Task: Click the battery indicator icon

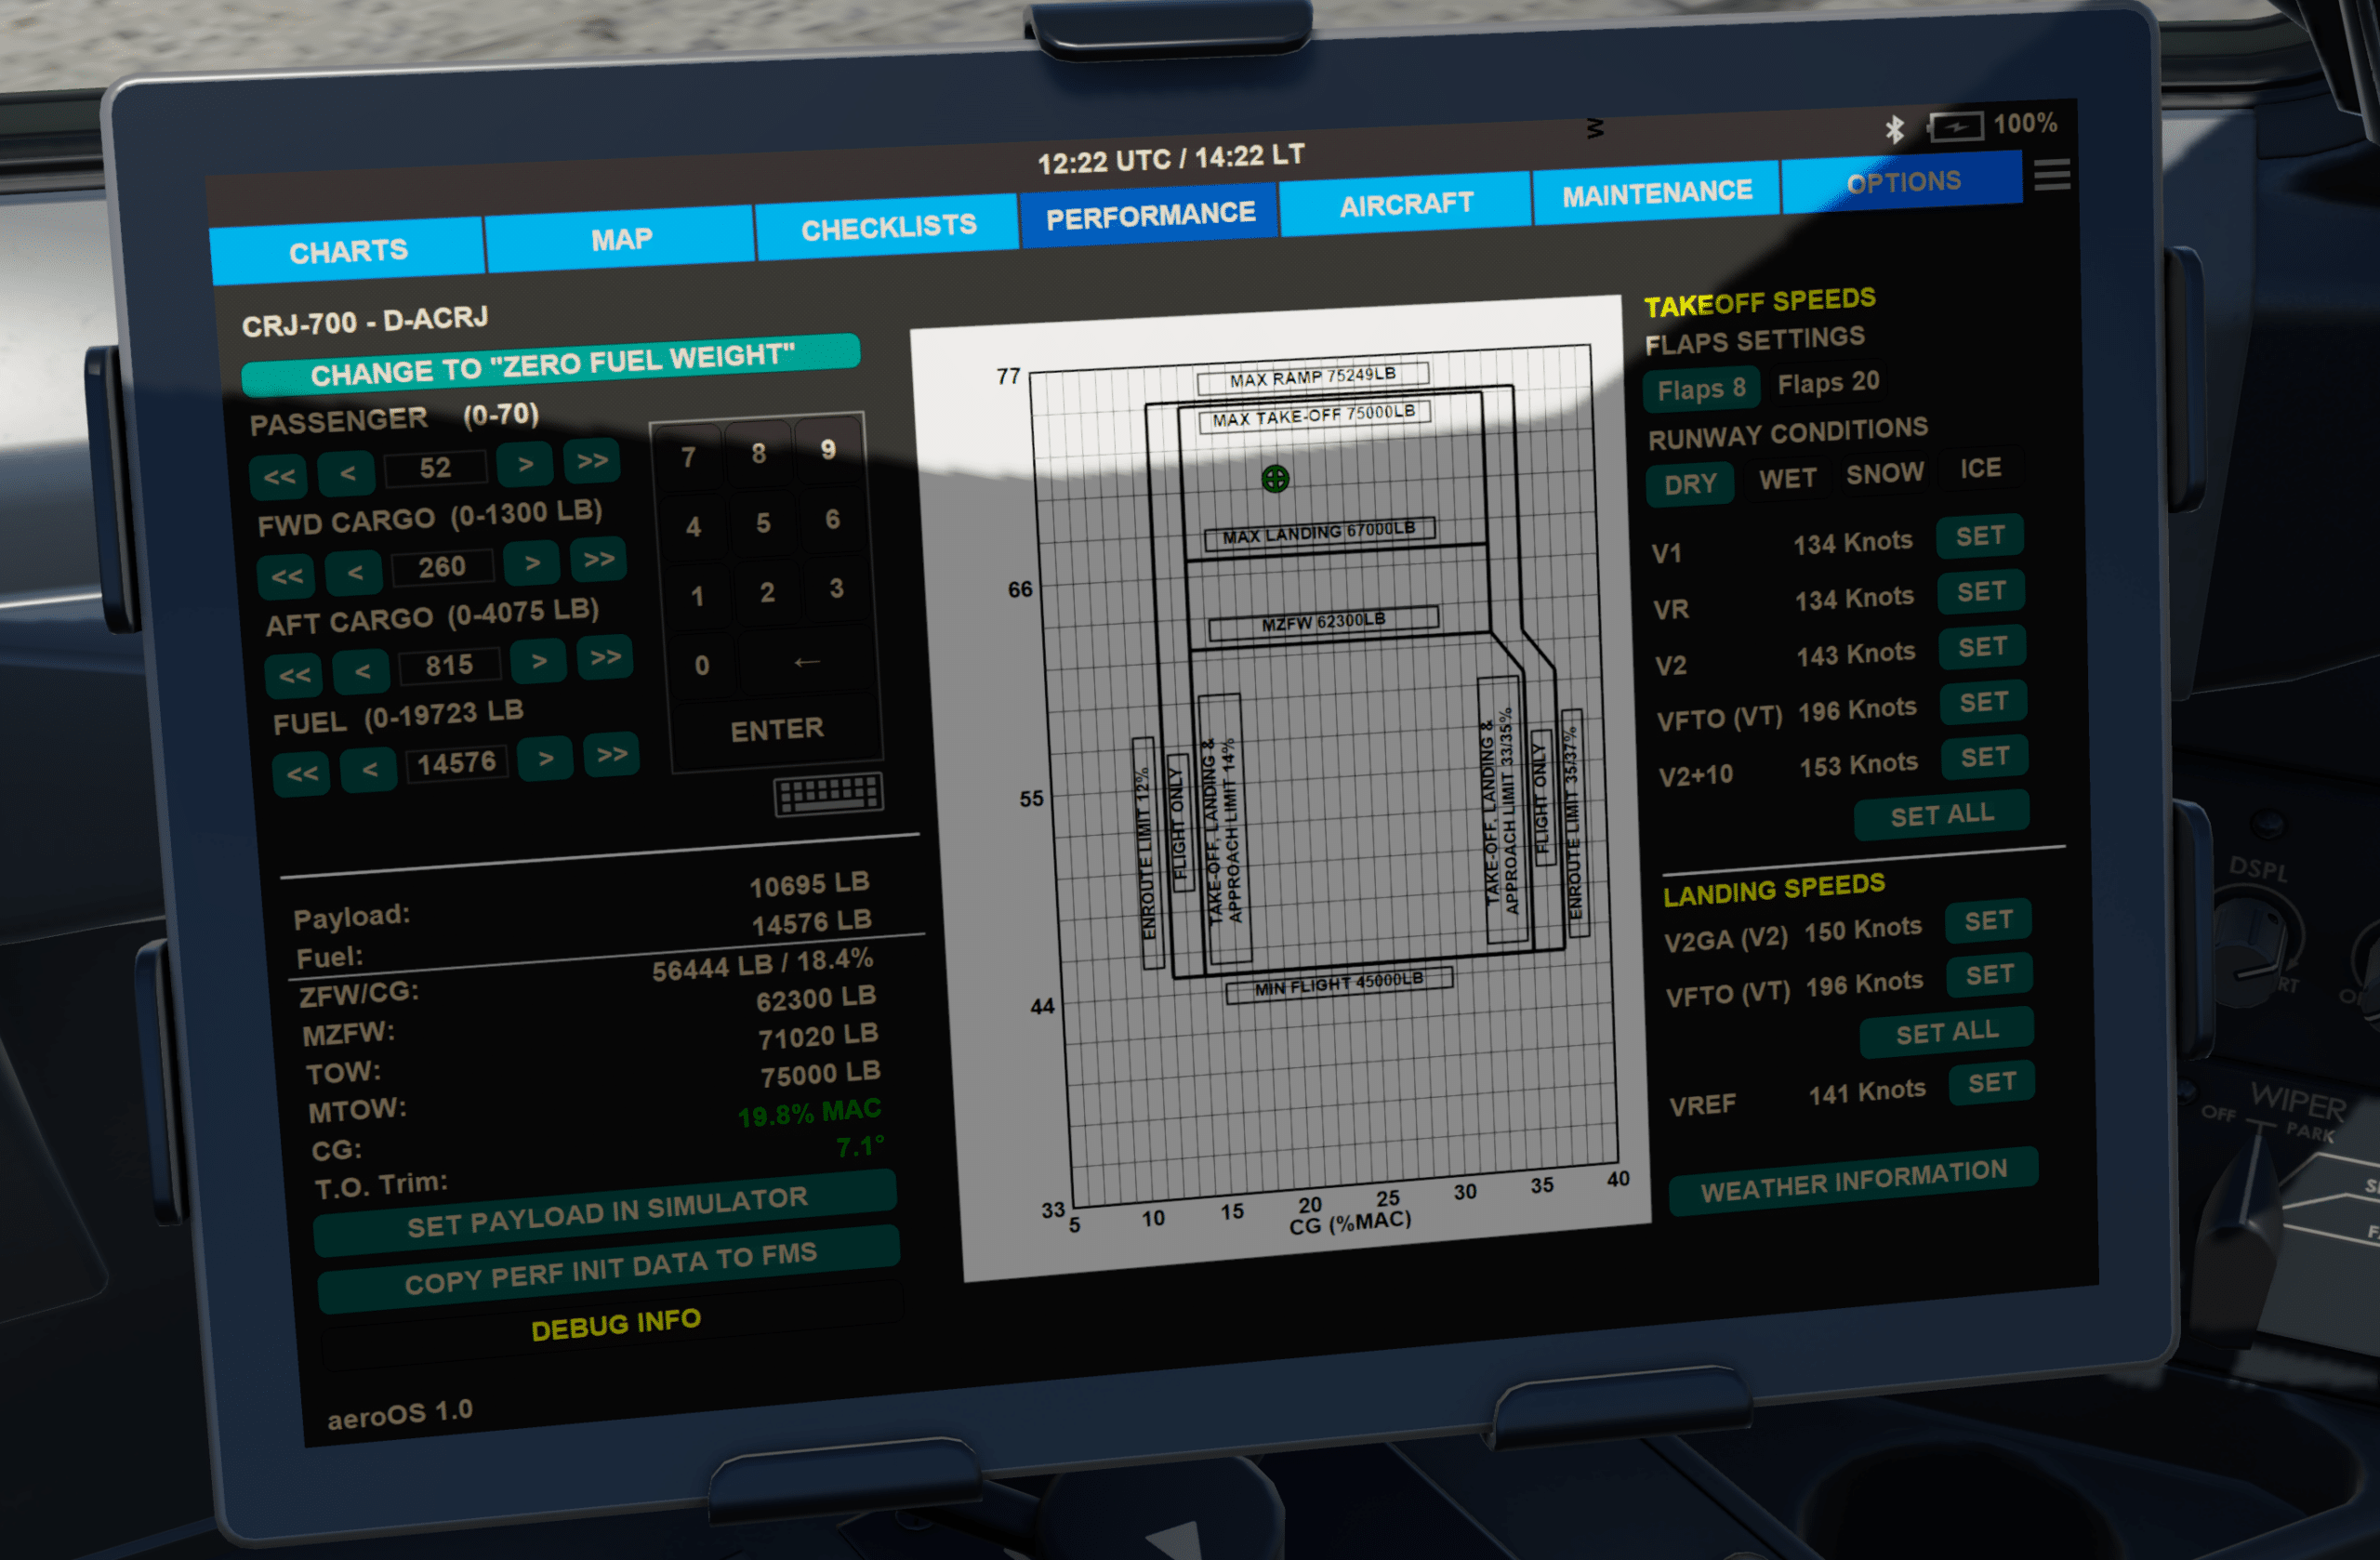Action: pyautogui.click(x=1955, y=127)
